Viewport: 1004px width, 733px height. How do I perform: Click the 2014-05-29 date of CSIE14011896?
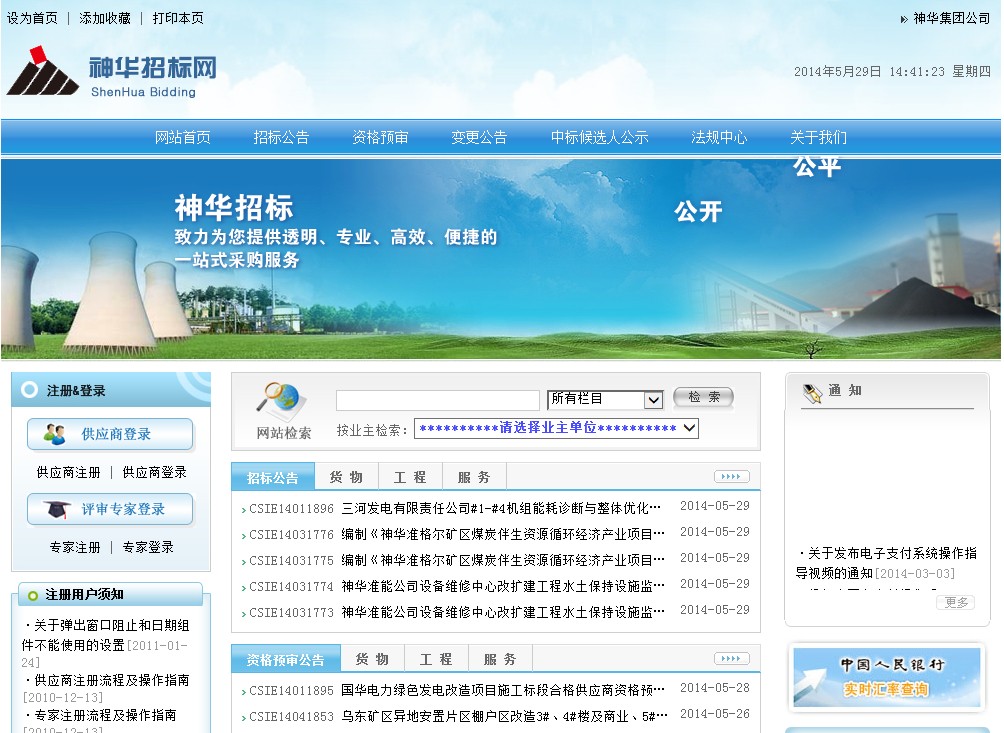pyautogui.click(x=715, y=506)
